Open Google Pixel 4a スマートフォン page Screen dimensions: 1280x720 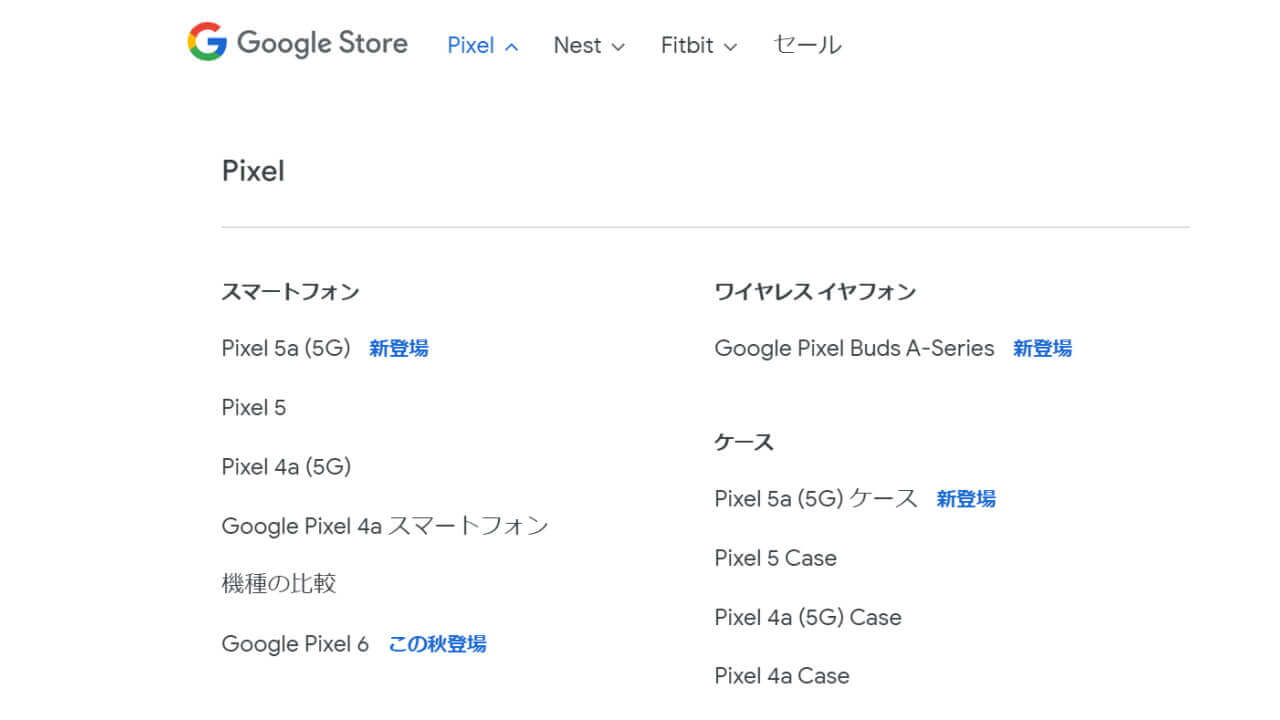pos(384,525)
